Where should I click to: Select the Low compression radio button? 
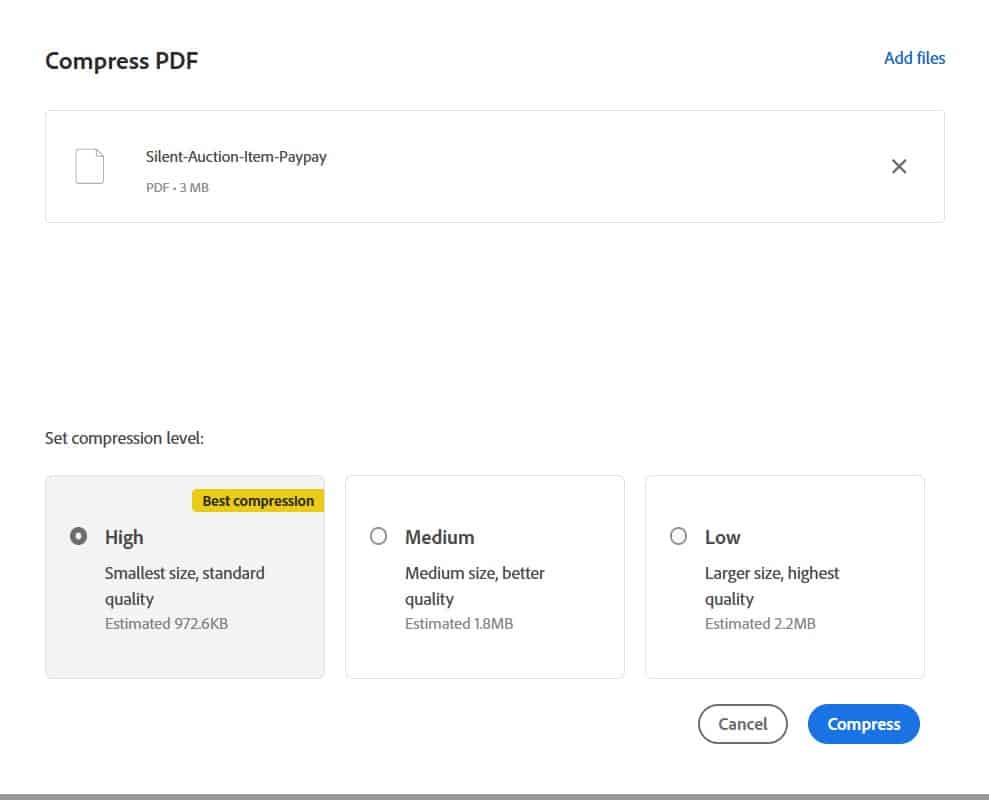(678, 537)
